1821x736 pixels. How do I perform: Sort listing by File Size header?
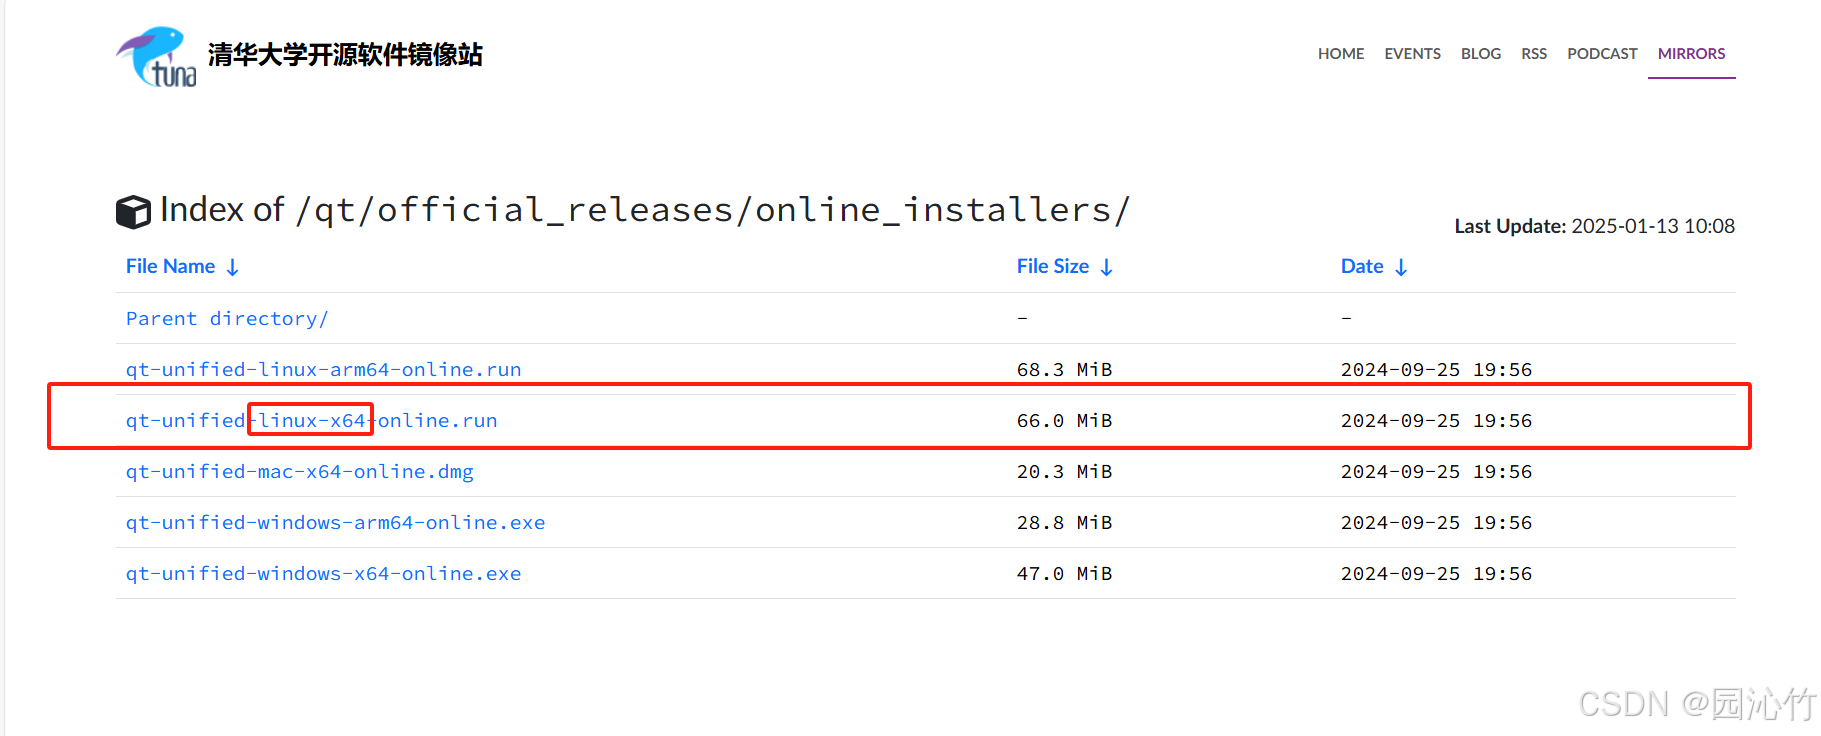pyautogui.click(x=1053, y=266)
